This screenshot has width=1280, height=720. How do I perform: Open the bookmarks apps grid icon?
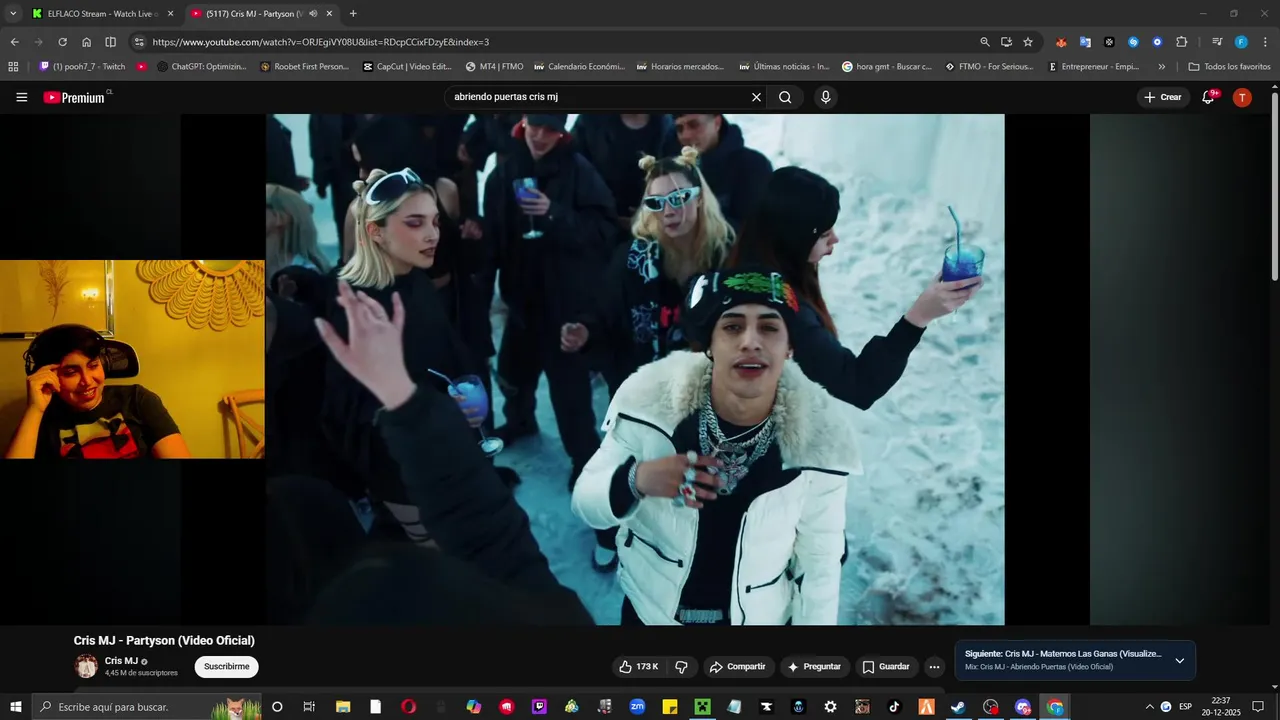pos(13,67)
